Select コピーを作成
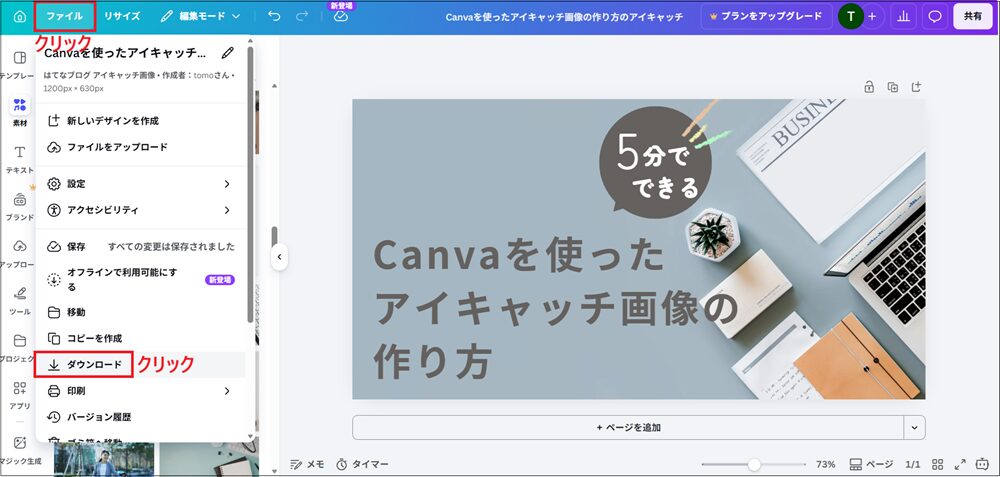 (140, 338)
